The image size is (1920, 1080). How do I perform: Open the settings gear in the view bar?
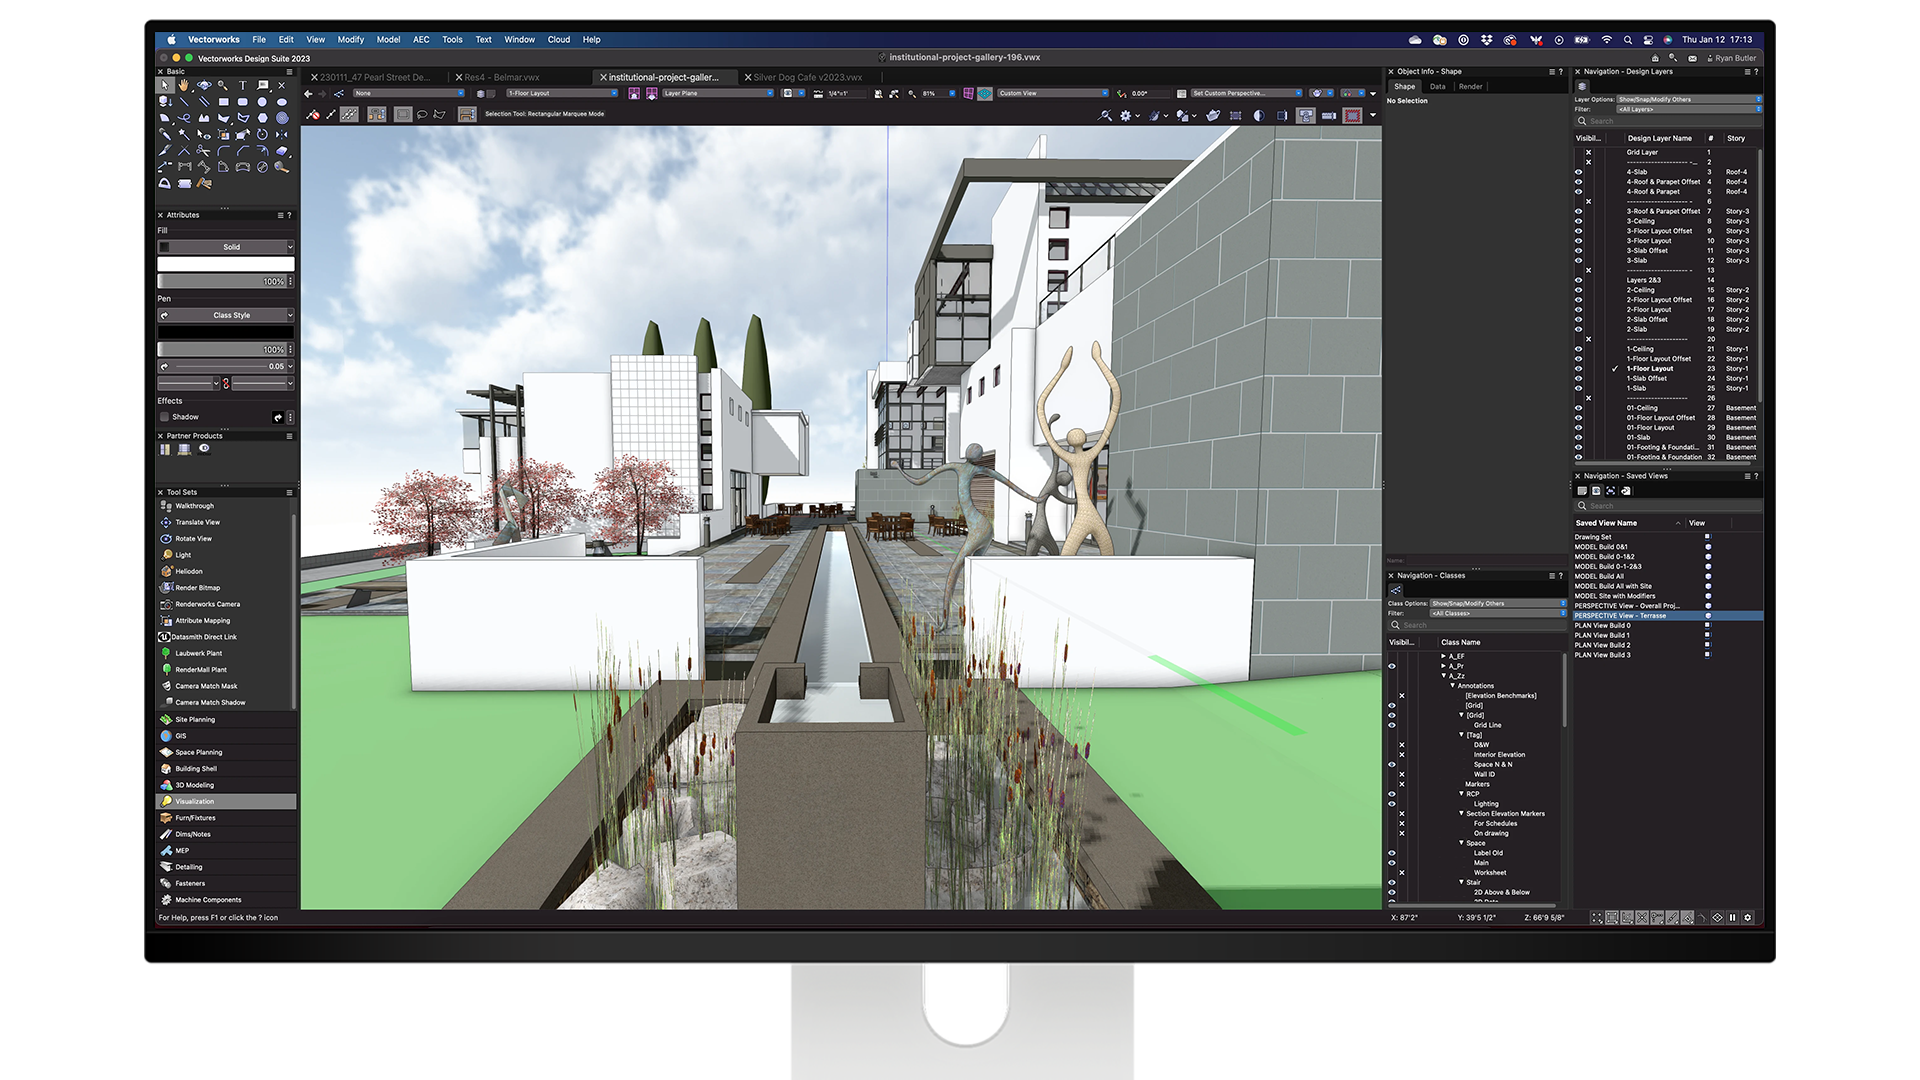coord(1125,115)
